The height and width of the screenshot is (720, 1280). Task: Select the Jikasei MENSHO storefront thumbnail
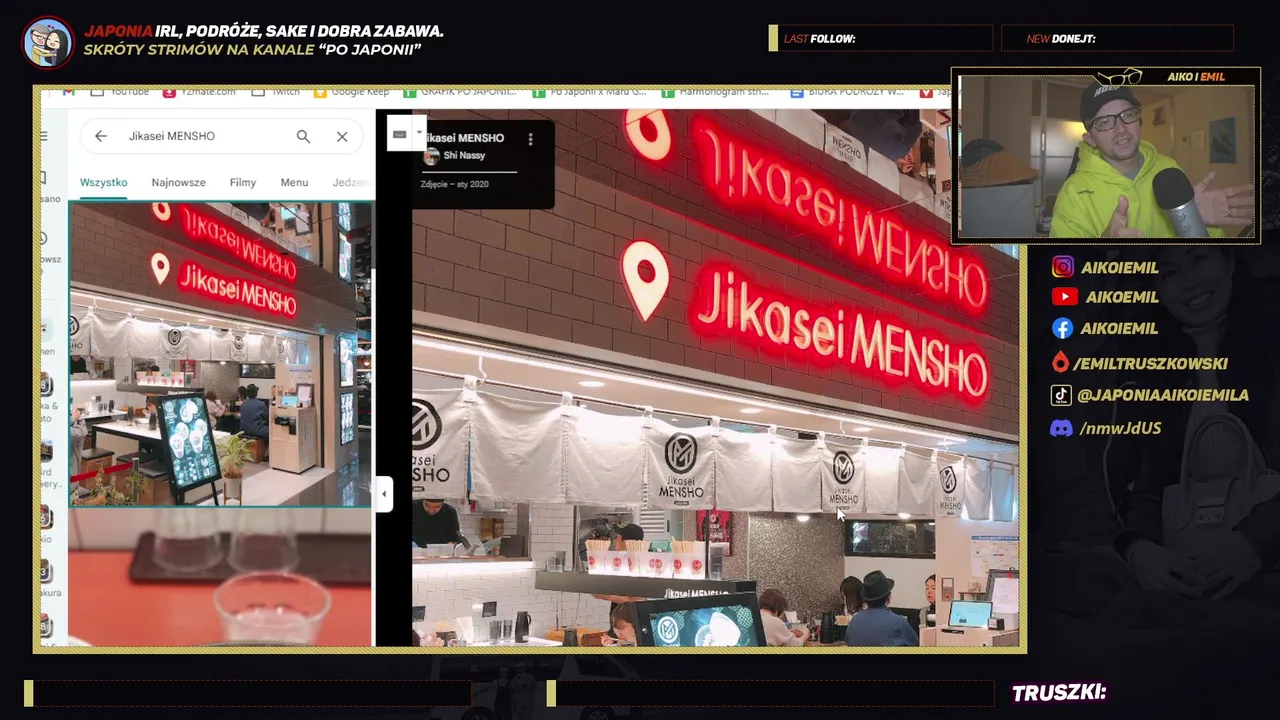coord(220,354)
